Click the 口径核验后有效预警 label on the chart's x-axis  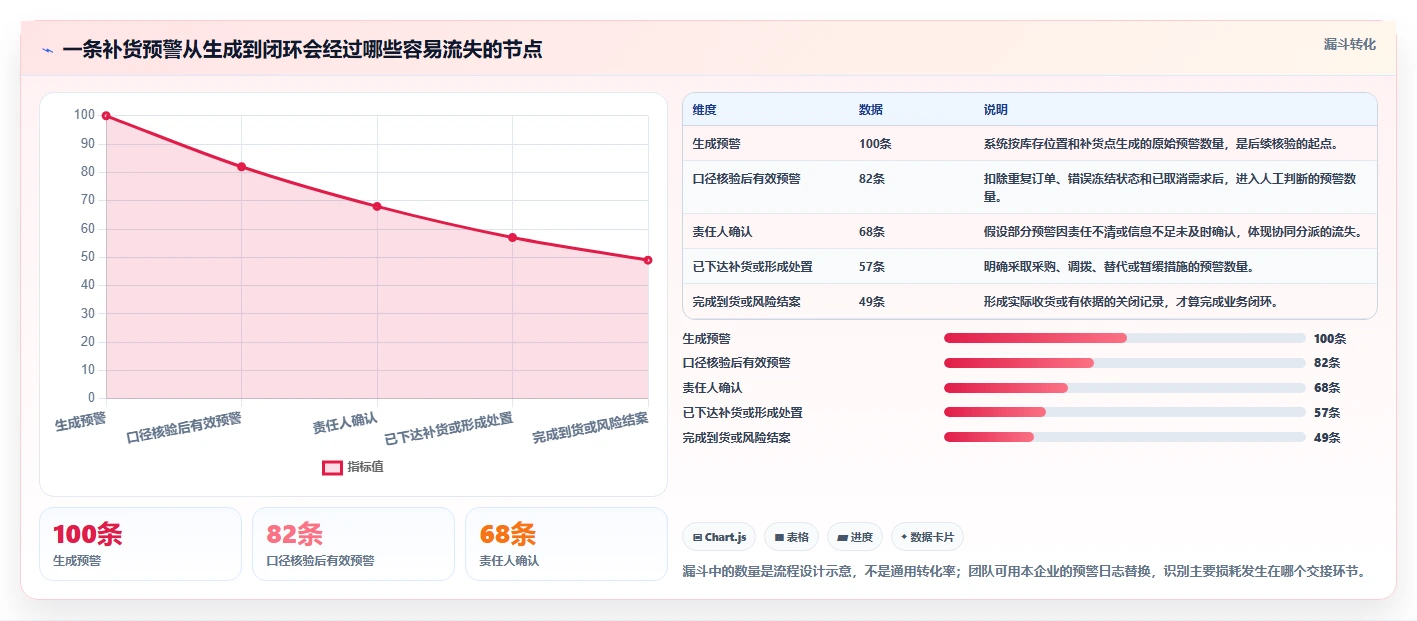tap(184, 428)
